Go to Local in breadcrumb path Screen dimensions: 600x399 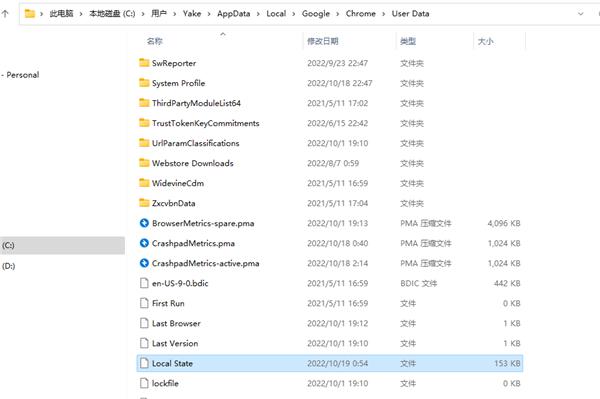[276, 14]
